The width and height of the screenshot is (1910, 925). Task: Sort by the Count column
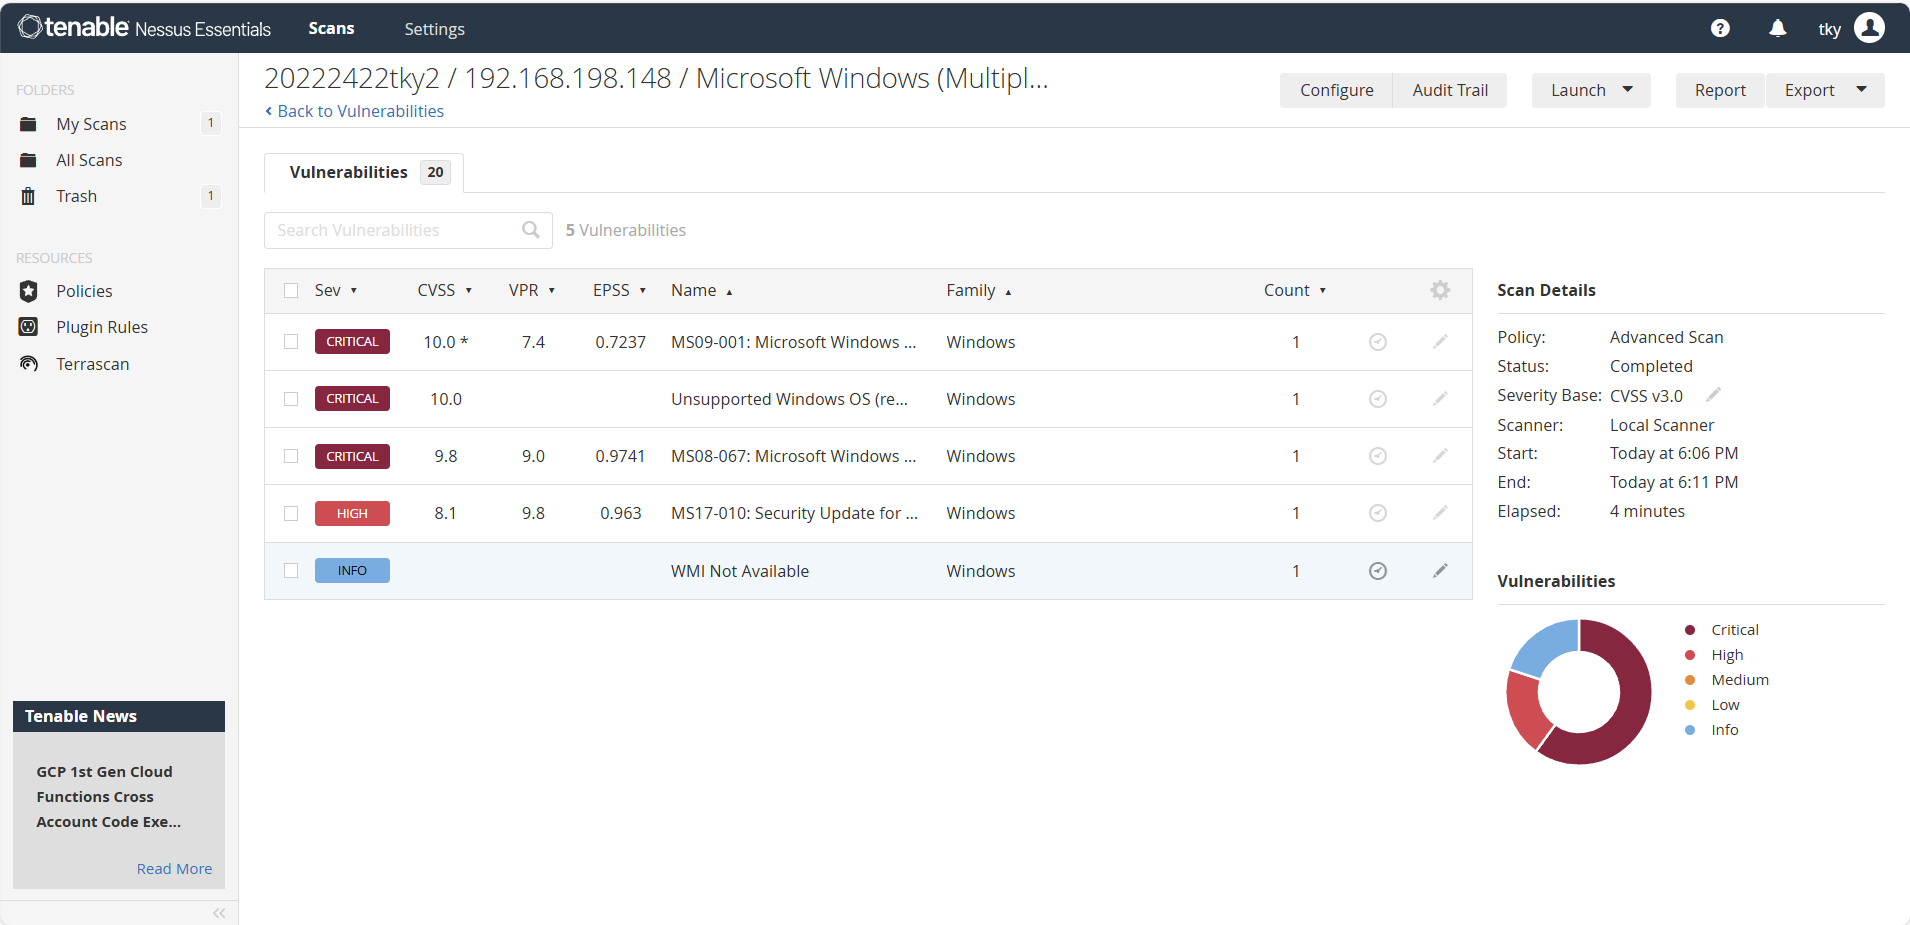[x=1295, y=291]
